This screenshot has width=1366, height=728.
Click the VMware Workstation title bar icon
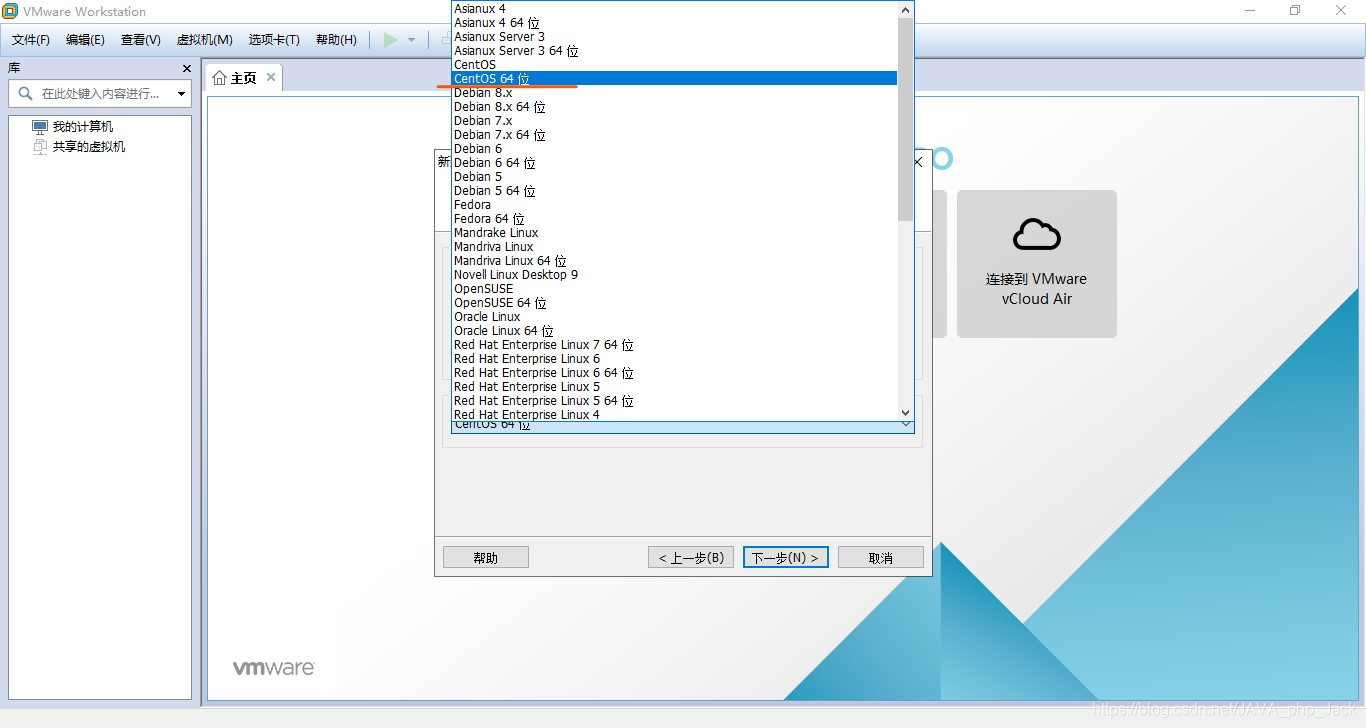[10, 11]
